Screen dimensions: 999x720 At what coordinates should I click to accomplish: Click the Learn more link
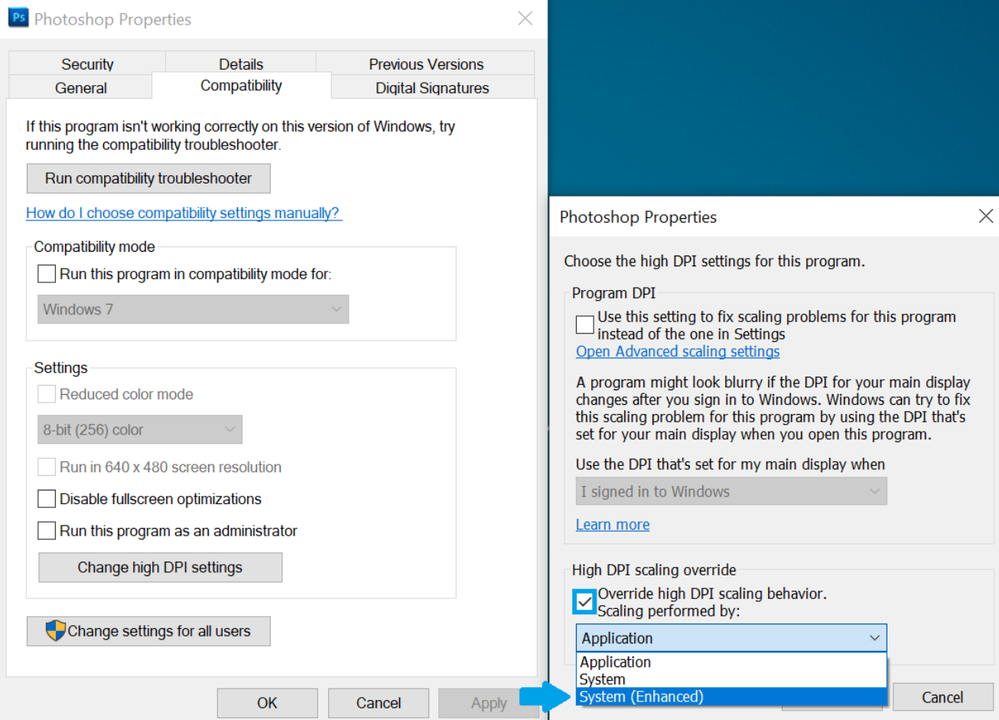613,524
